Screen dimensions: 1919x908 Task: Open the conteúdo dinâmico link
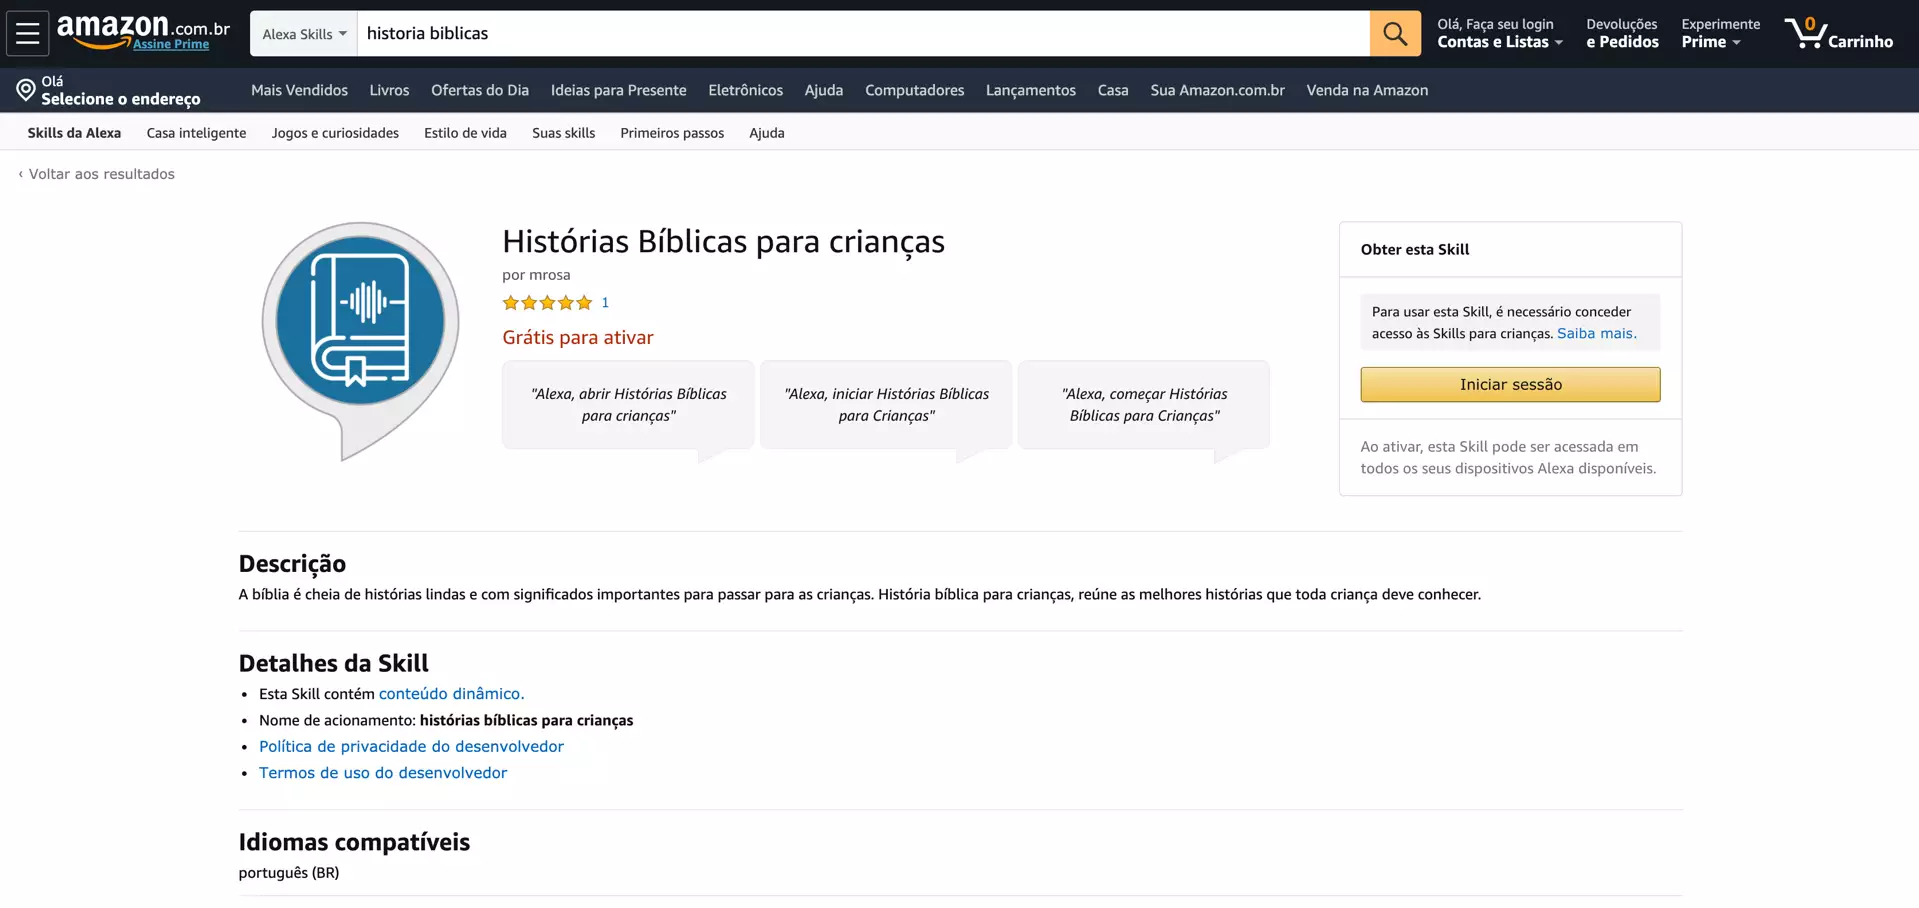click(x=451, y=694)
